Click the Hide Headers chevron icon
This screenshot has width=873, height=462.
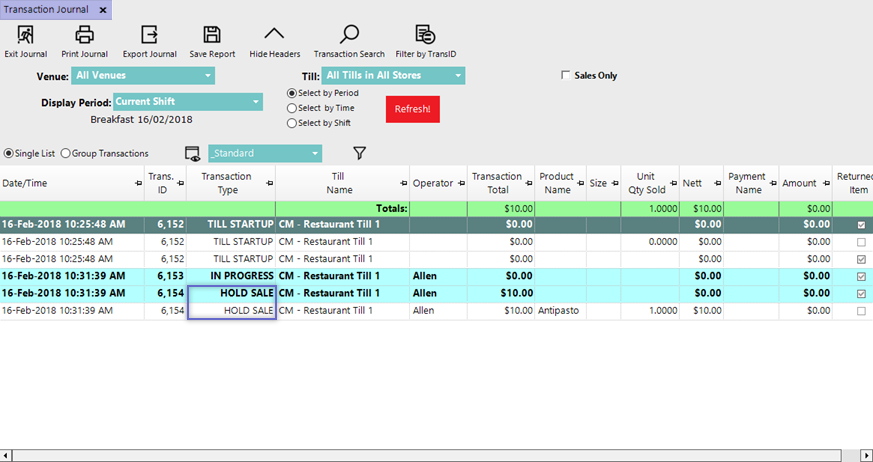pos(274,36)
